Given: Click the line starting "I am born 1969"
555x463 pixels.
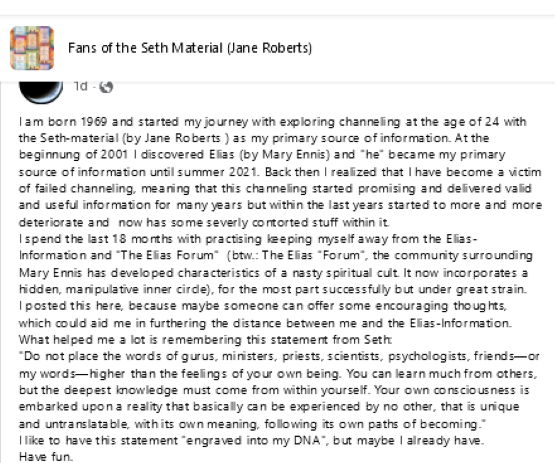Looking at the screenshot, I should (x=273, y=122).
